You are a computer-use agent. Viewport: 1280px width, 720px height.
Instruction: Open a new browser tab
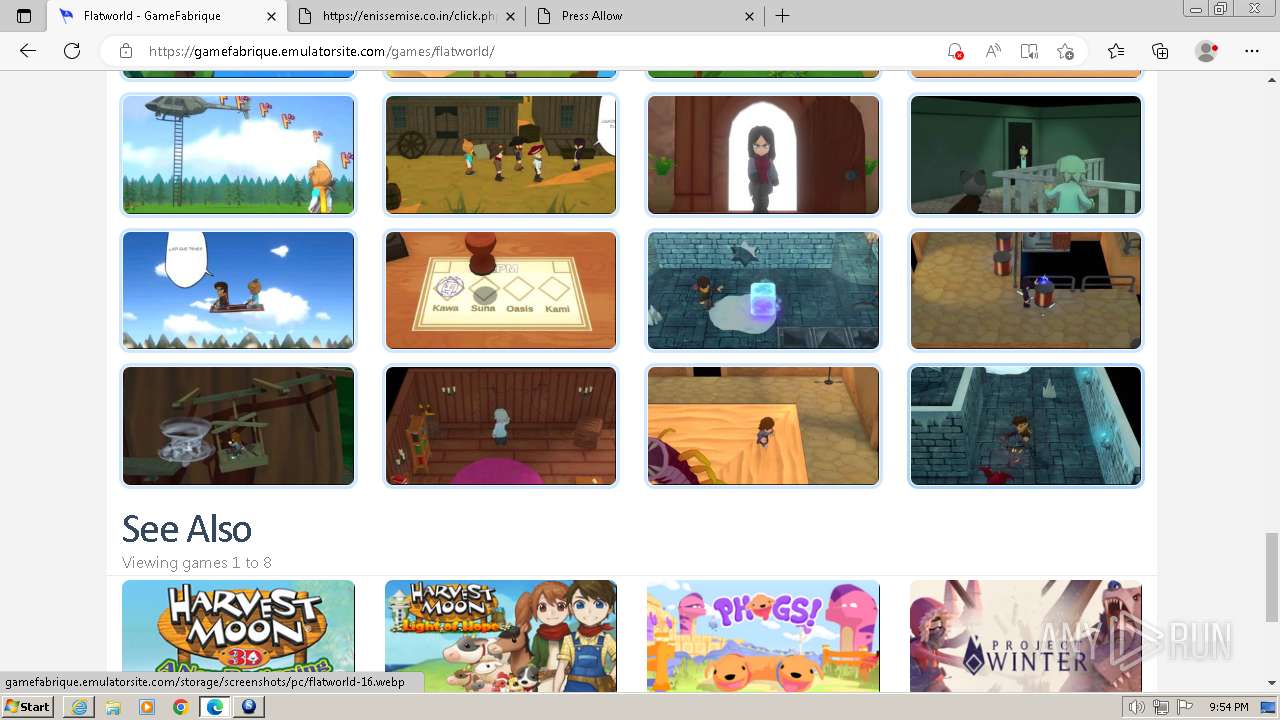click(x=783, y=16)
